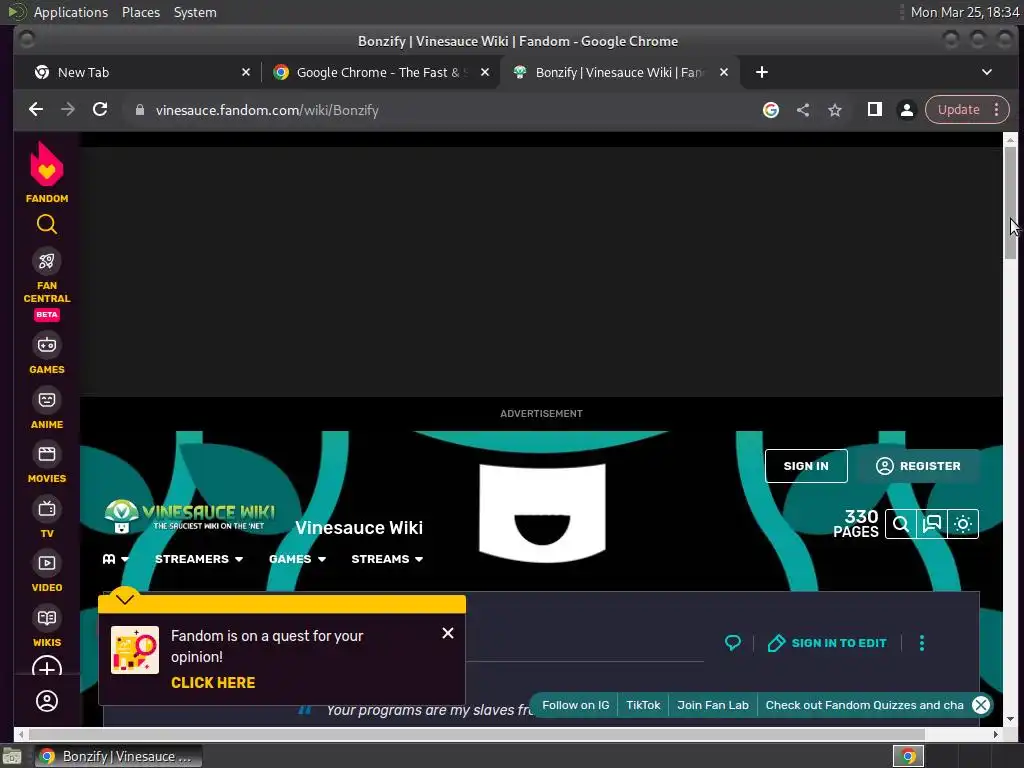The width and height of the screenshot is (1024, 768).
Task: Click Chrome icon in bottom-right tray
Action: [908, 756]
